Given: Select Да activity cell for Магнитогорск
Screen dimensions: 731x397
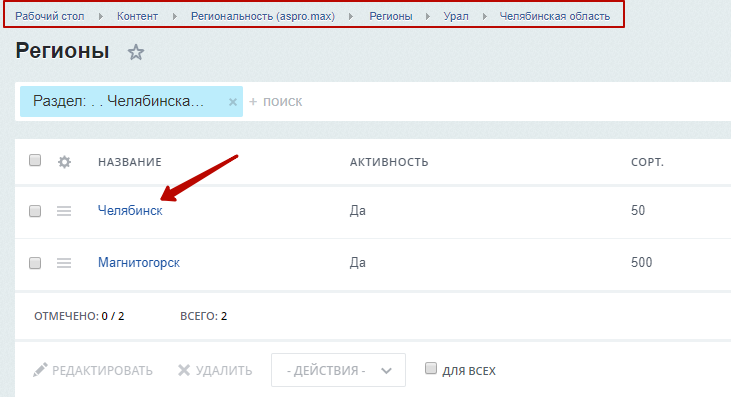Looking at the screenshot, I should tap(358, 263).
